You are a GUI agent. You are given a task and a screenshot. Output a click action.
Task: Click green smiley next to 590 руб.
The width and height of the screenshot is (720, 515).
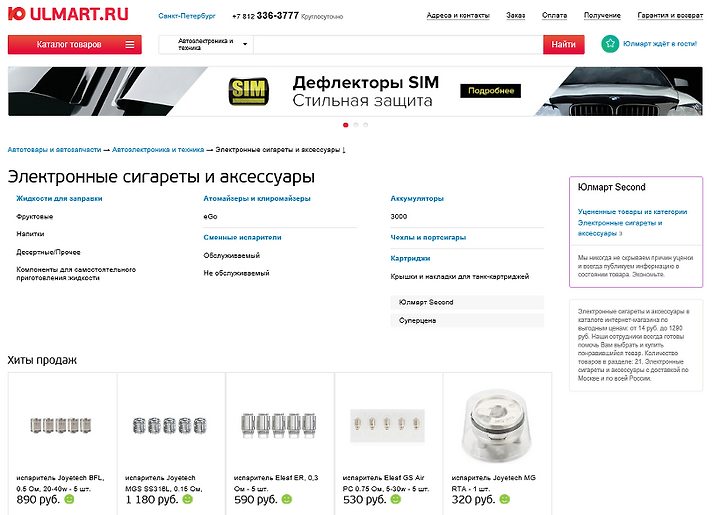point(287,499)
